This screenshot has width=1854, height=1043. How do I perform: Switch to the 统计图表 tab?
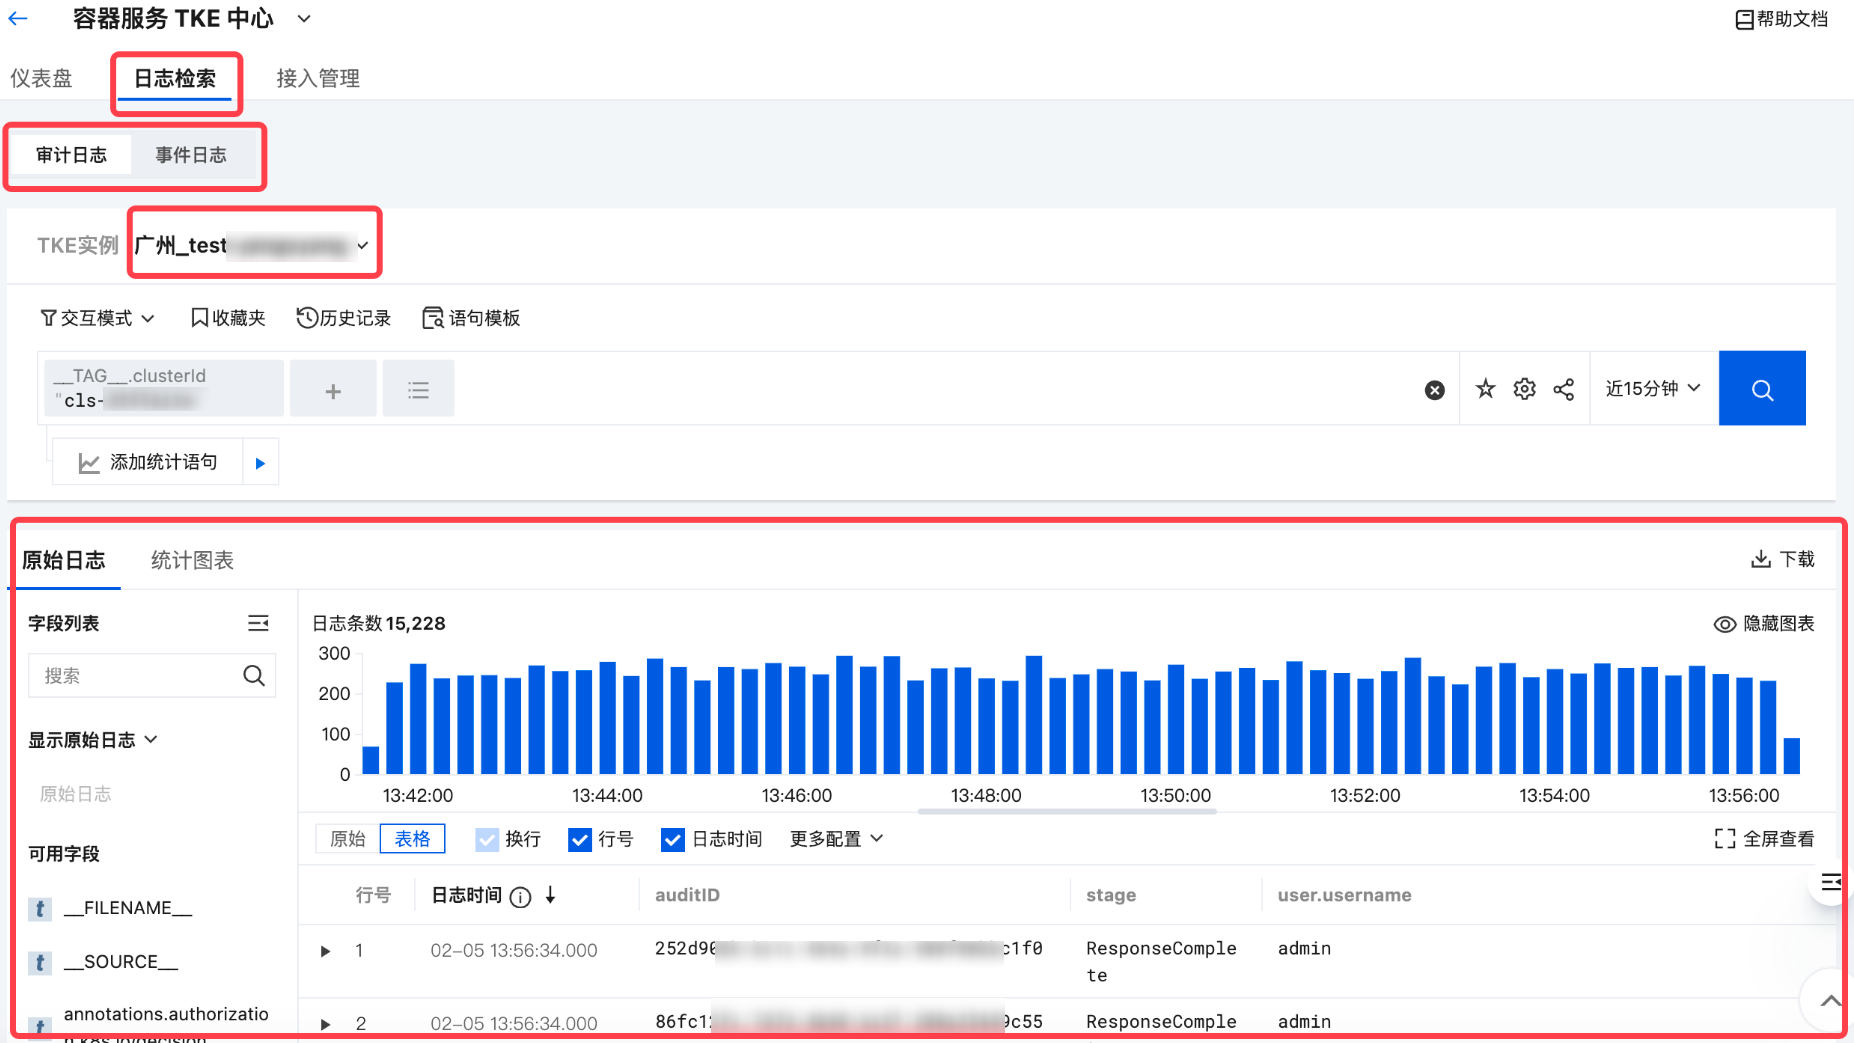pos(192,560)
